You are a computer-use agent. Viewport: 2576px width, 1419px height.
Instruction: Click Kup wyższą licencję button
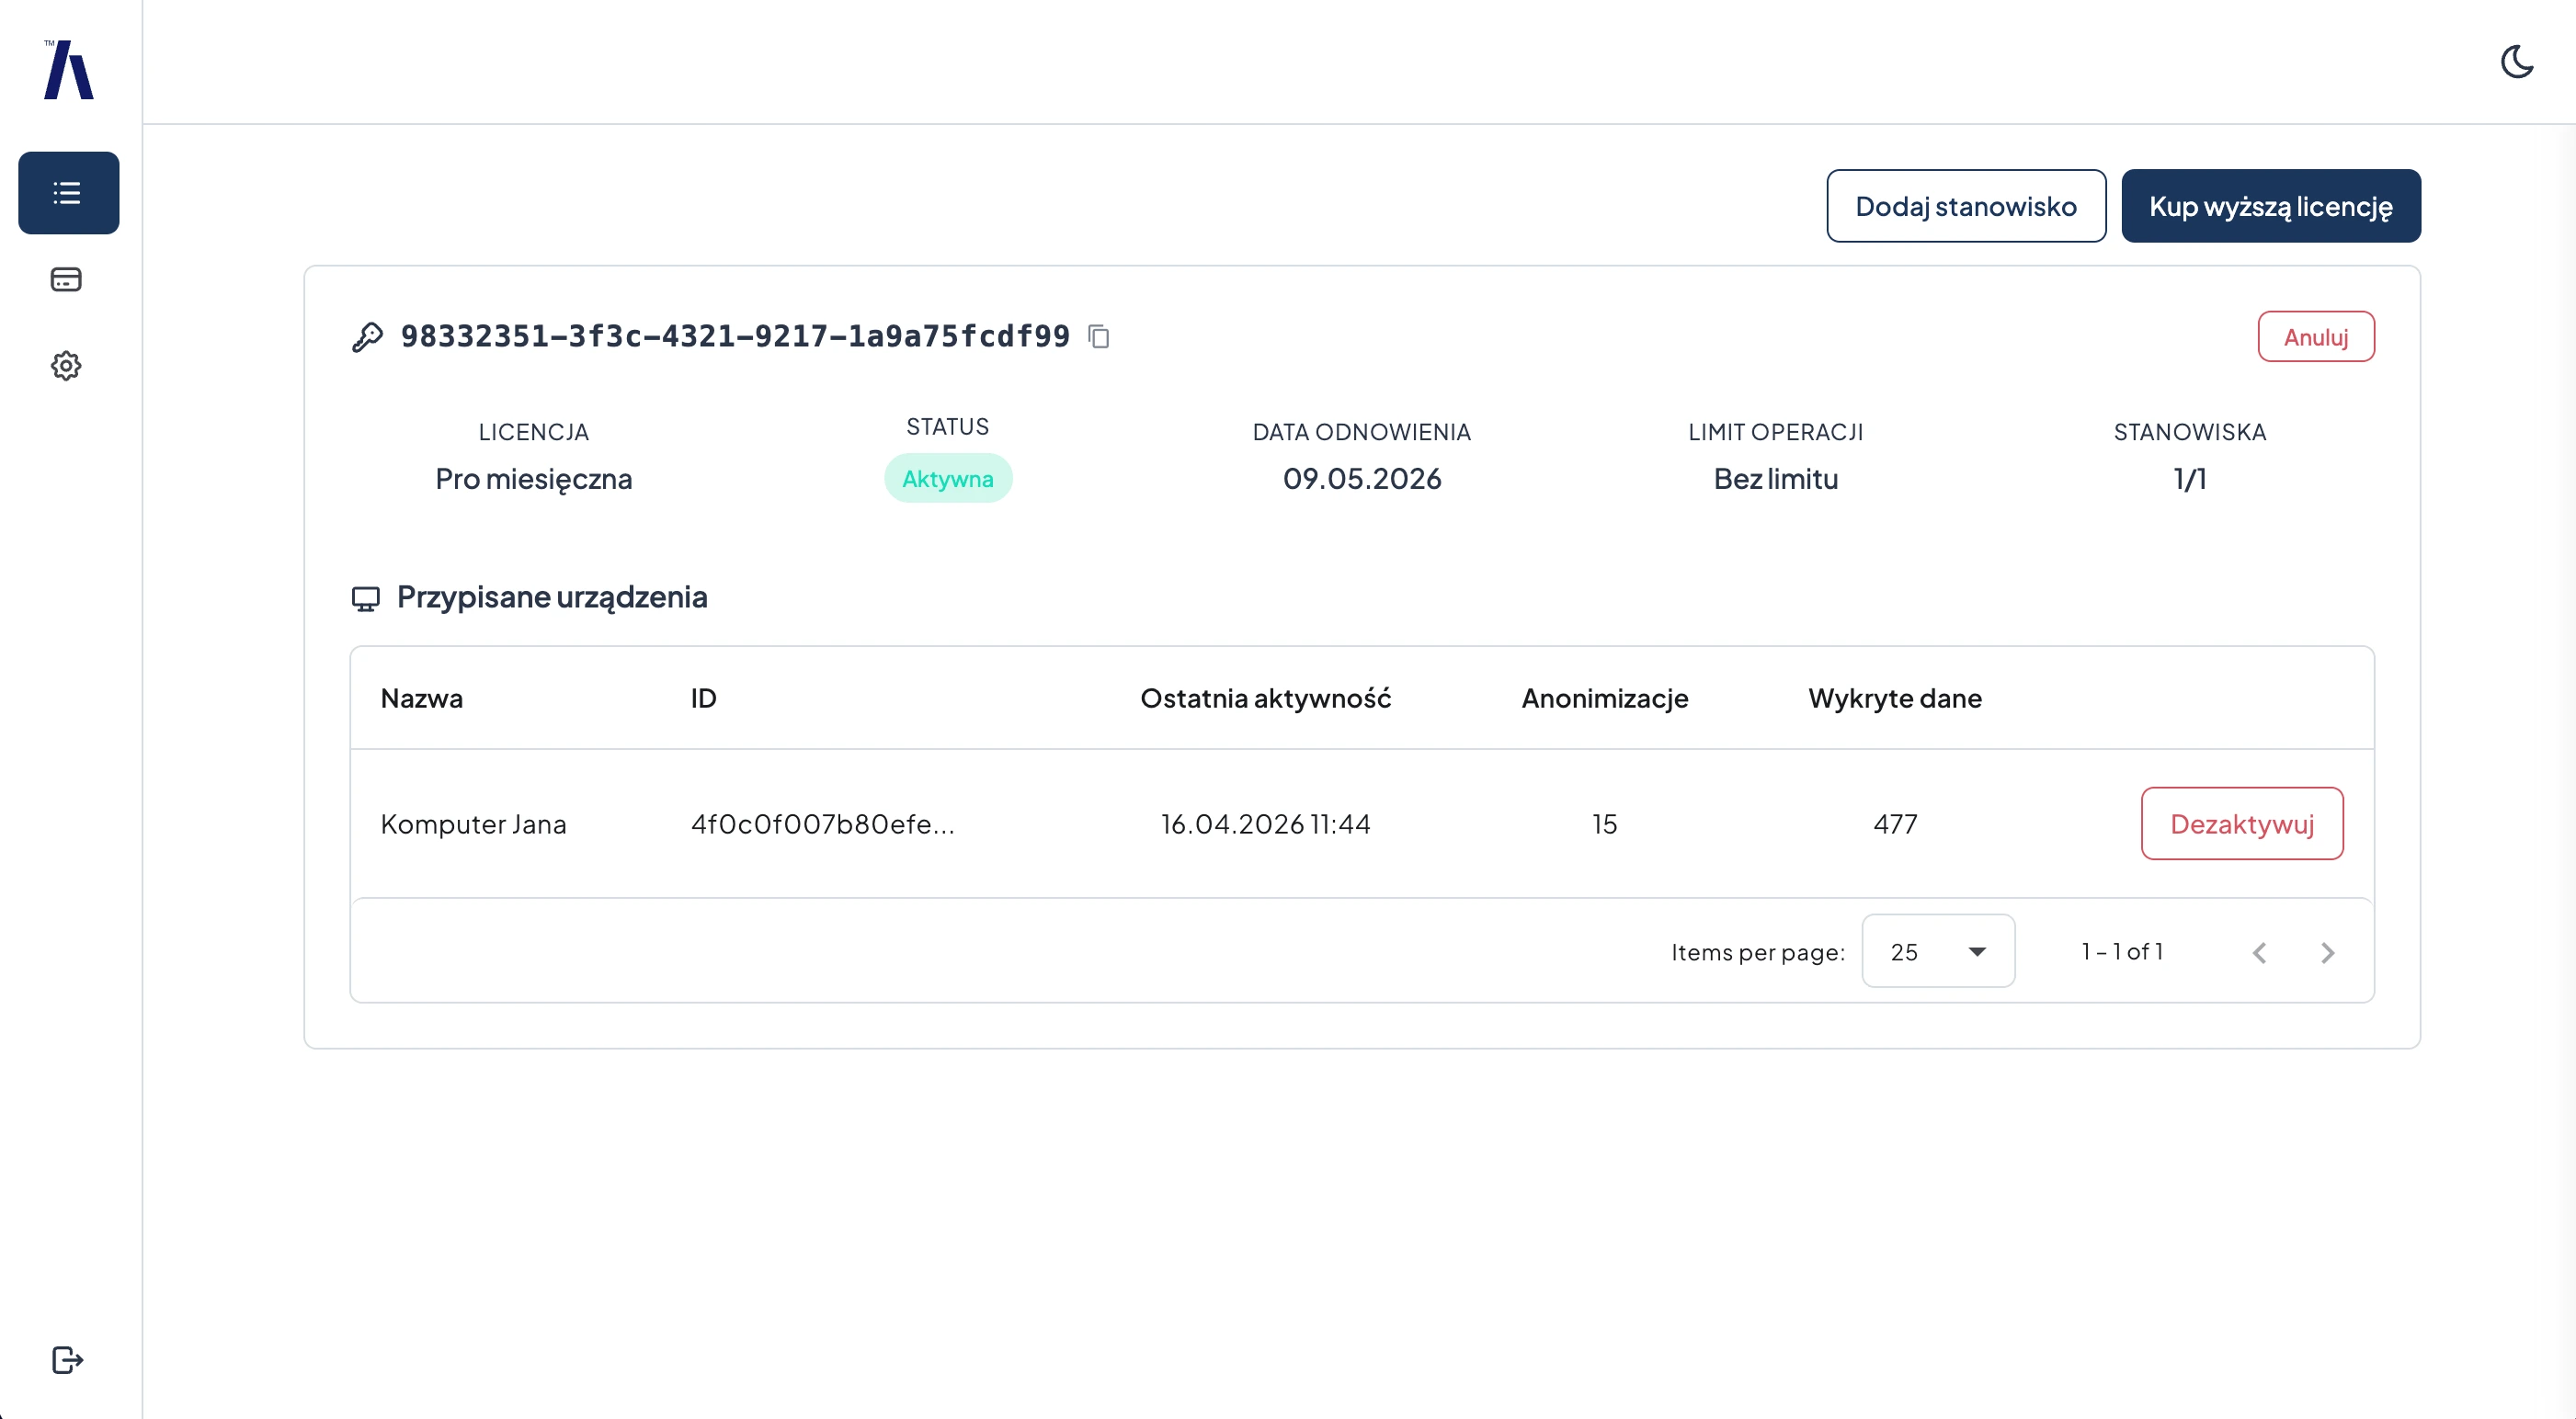2271,206
